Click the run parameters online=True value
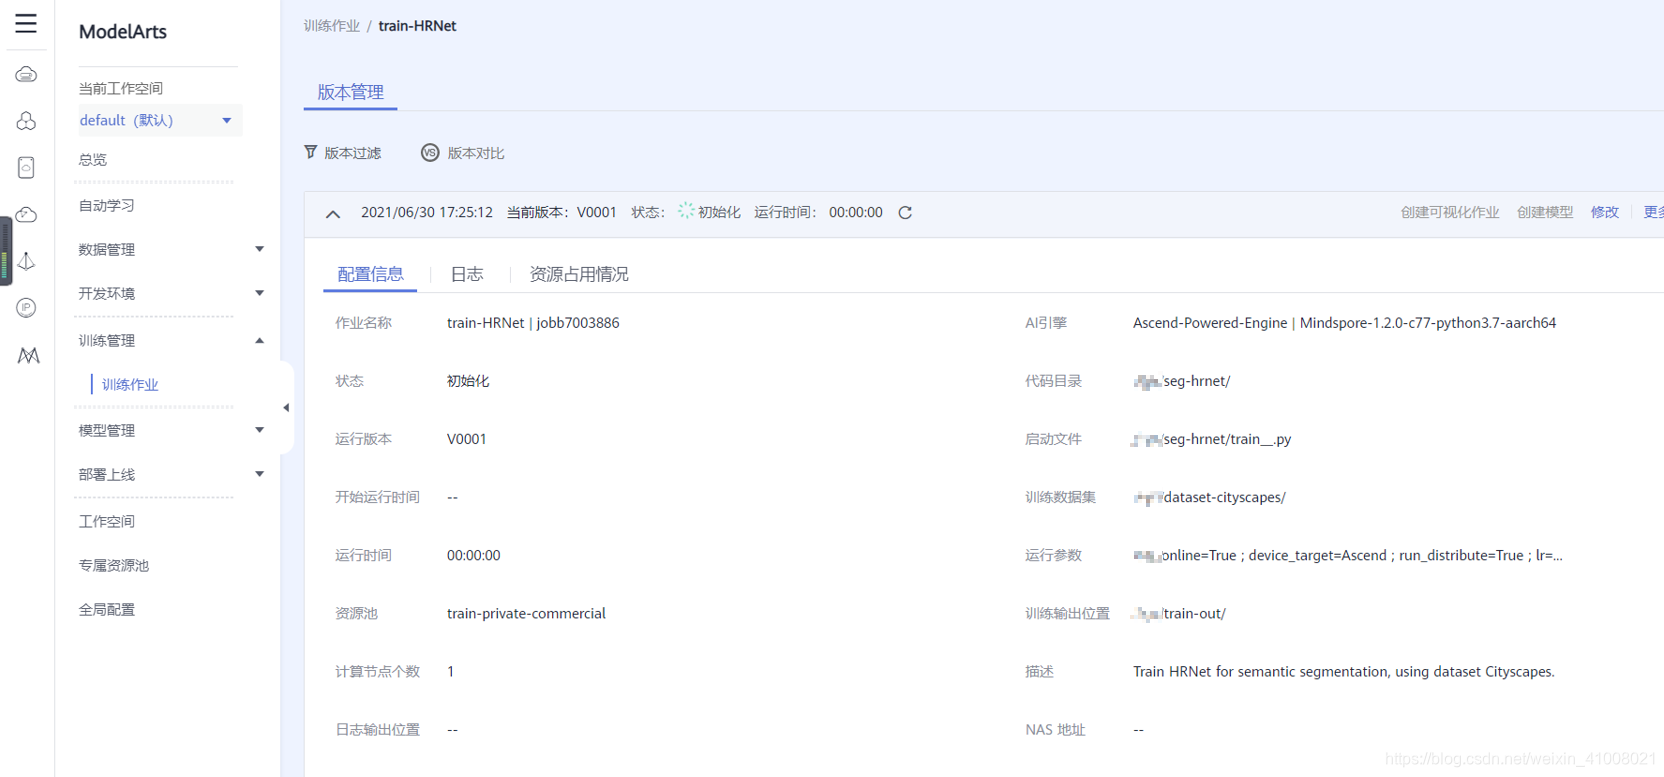 coord(1348,555)
